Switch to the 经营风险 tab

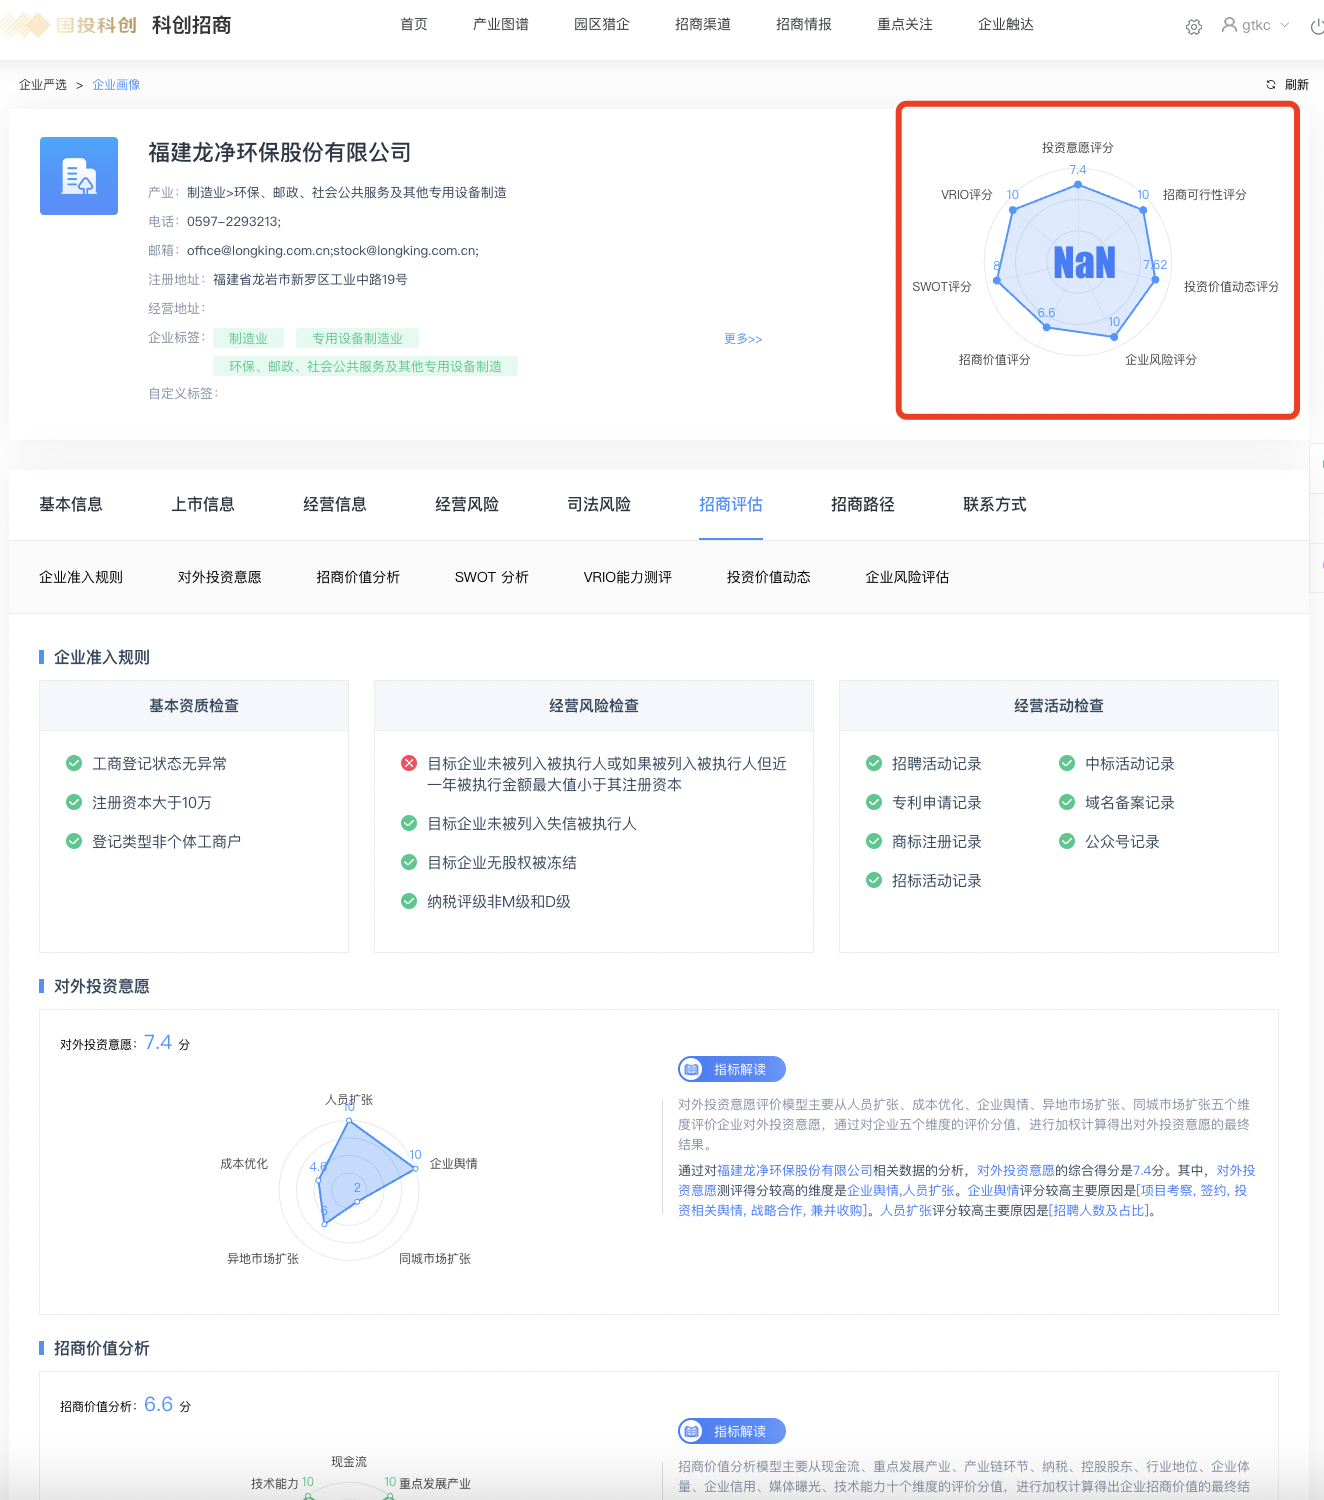(467, 505)
